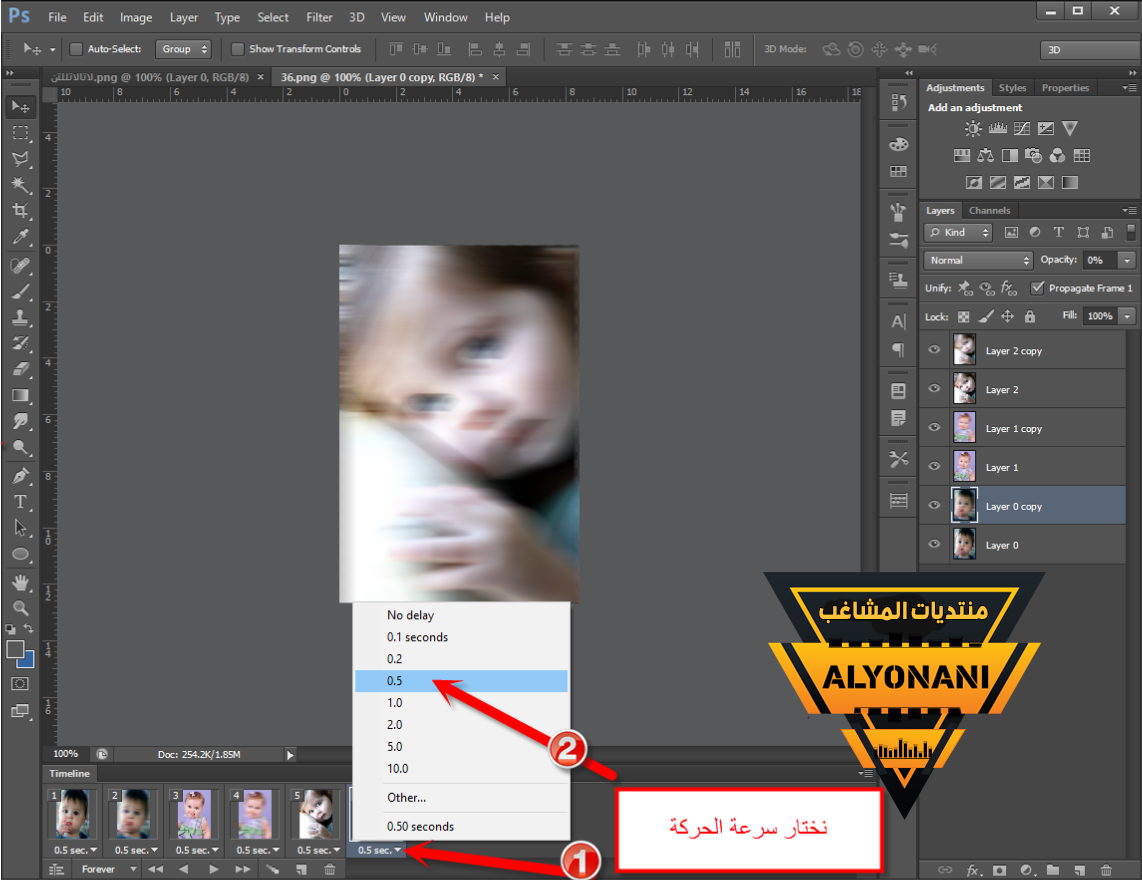Select the Magic Wand tool

pyautogui.click(x=20, y=185)
